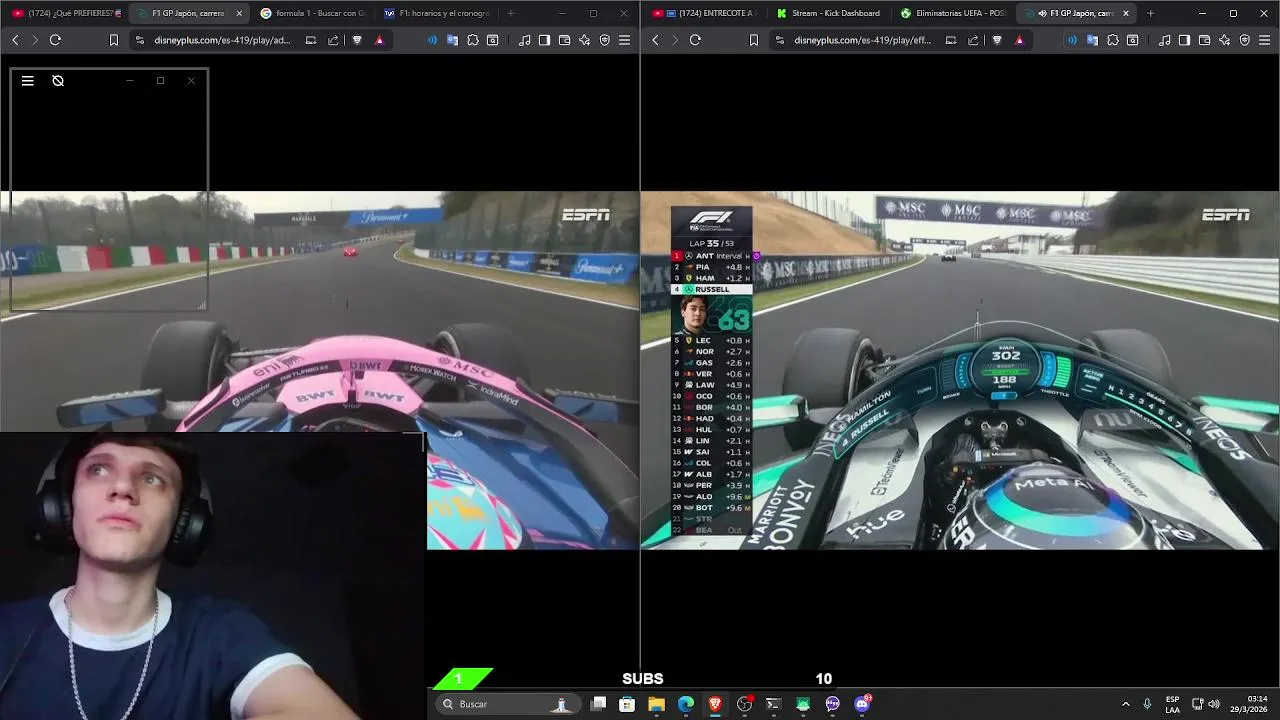Share page link icon in left address bar
The height and width of the screenshot is (720, 1280).
click(334, 40)
